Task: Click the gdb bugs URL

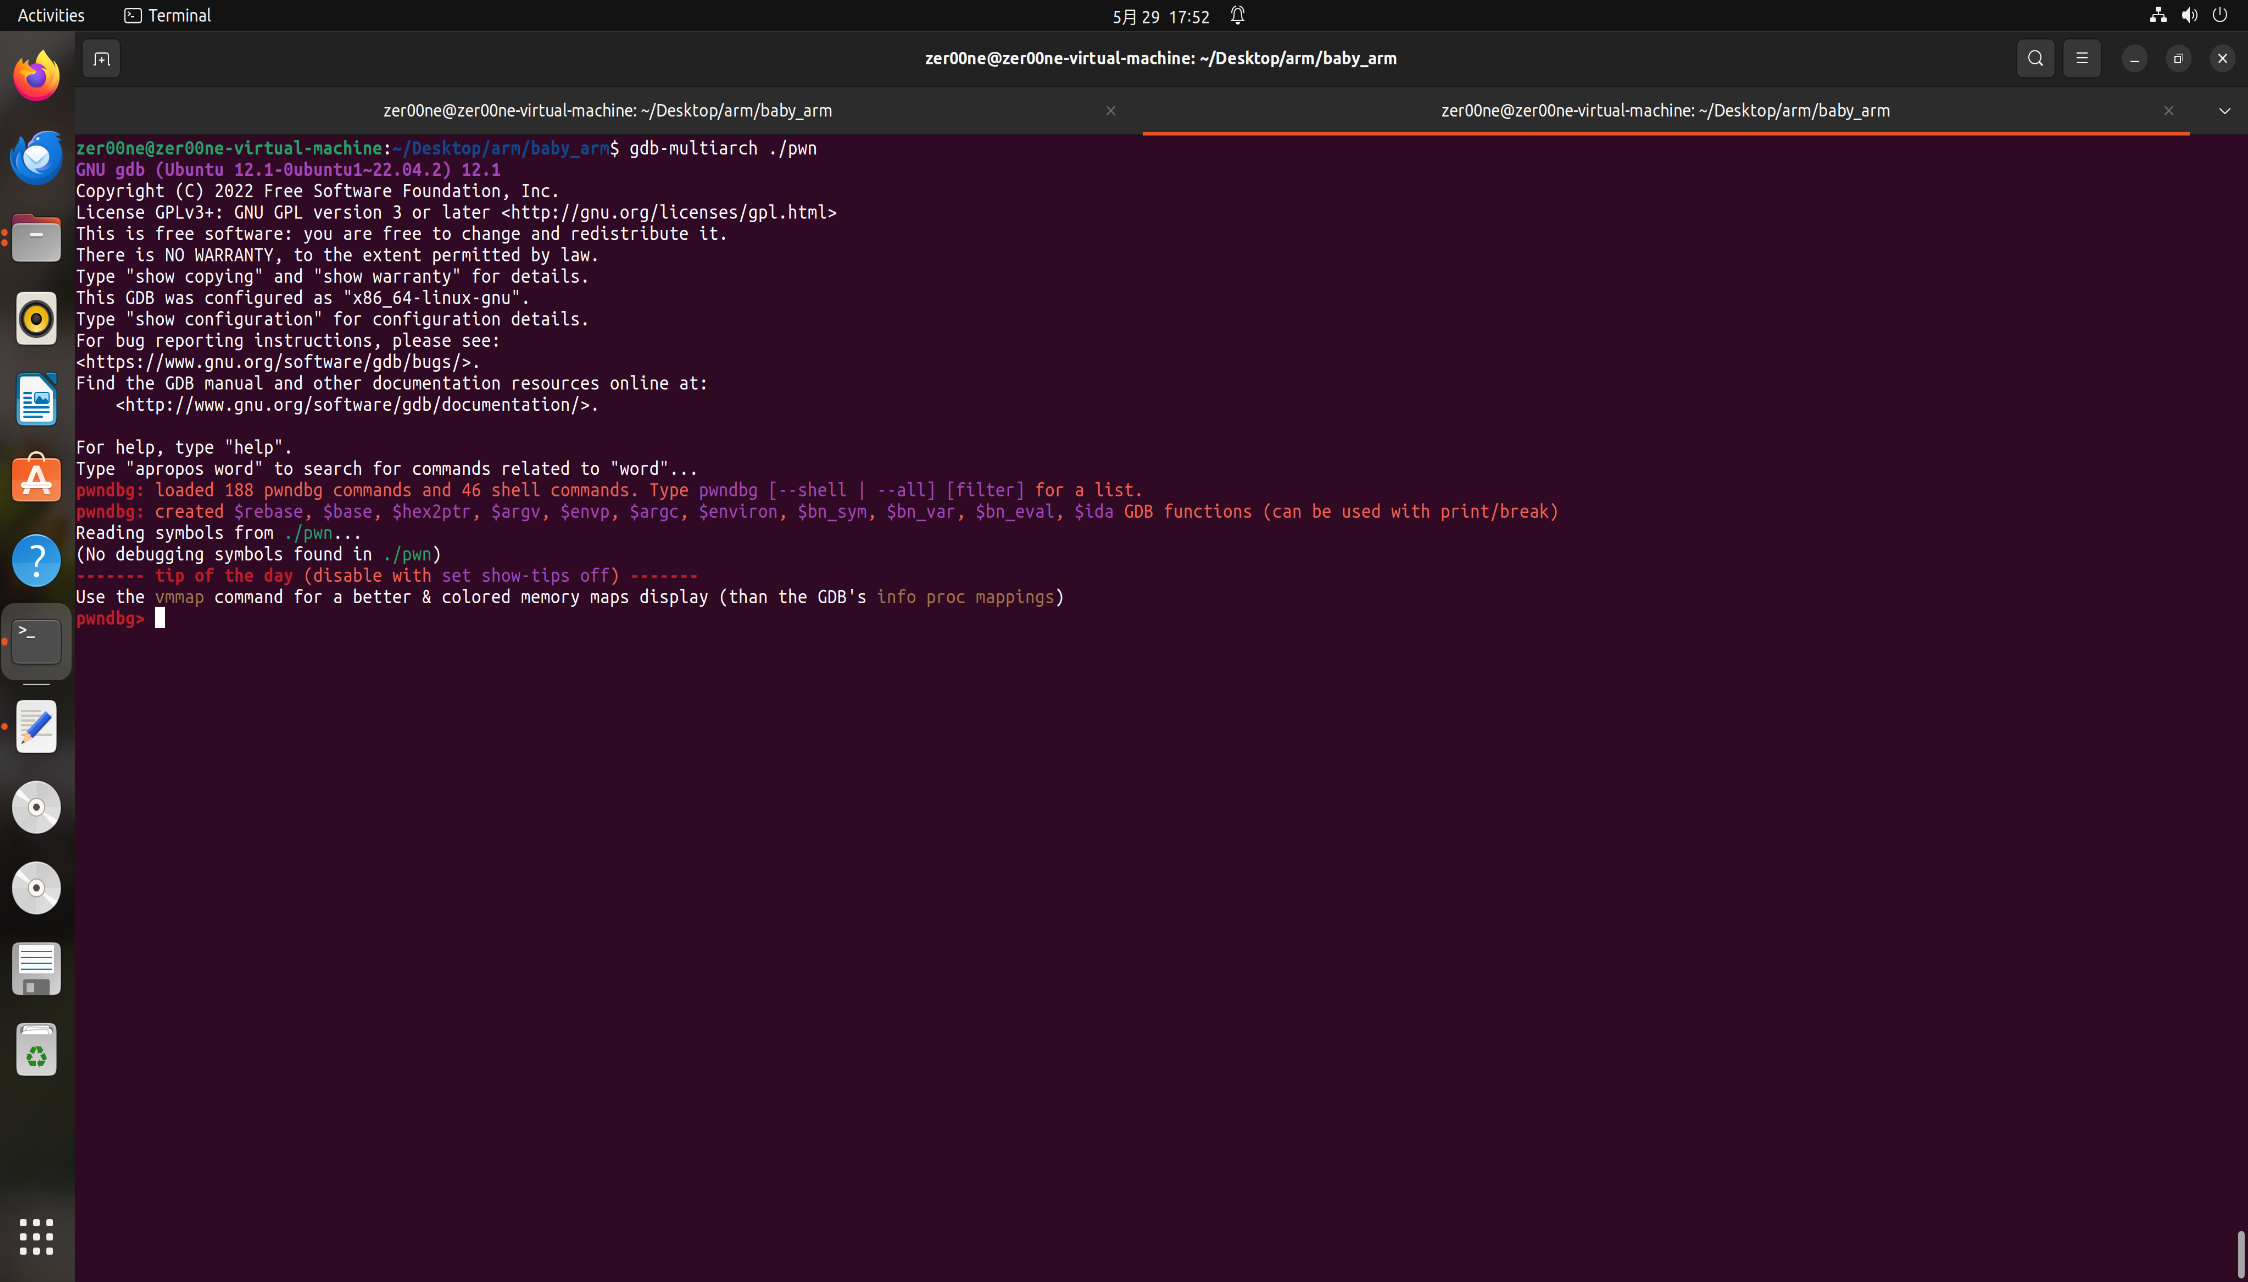Action: [273, 363]
